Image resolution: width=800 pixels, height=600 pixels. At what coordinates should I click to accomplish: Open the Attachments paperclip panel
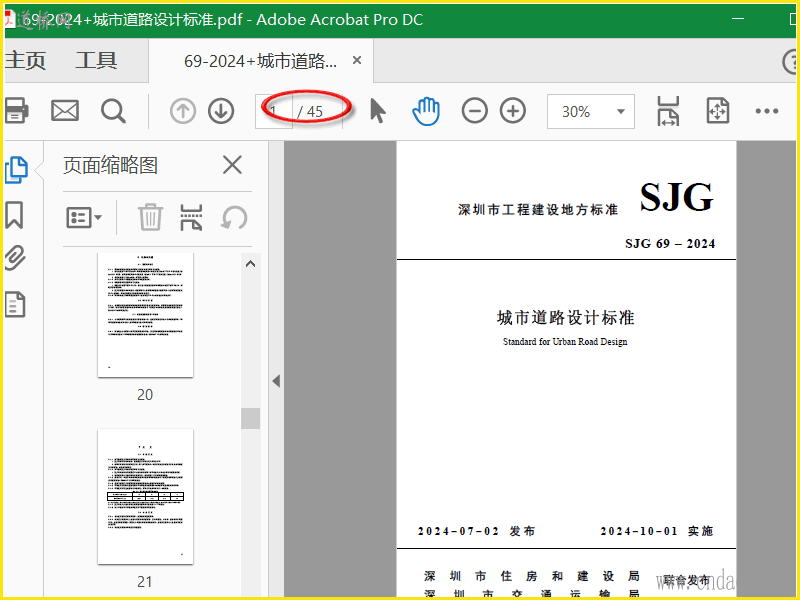[x=15, y=258]
